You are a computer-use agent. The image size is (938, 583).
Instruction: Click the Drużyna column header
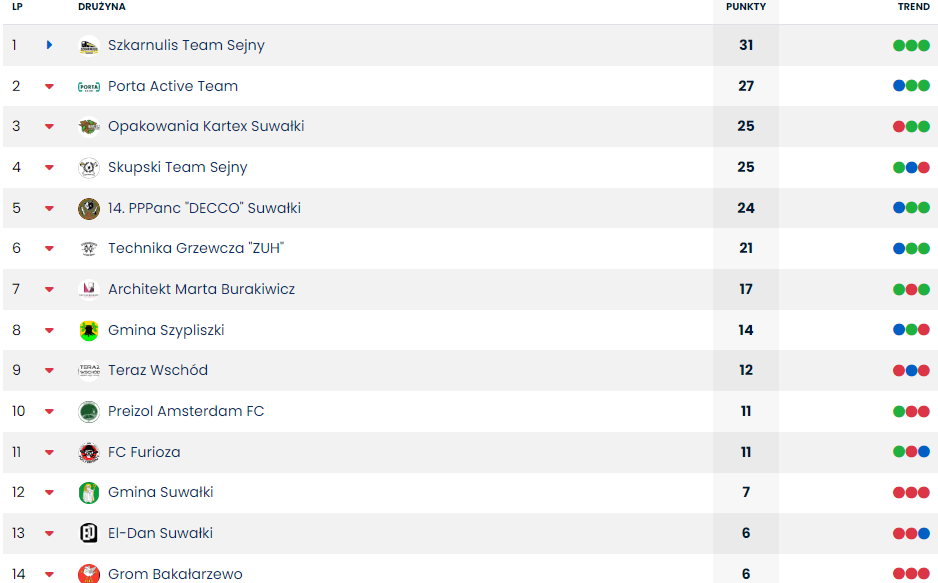click(x=102, y=6)
